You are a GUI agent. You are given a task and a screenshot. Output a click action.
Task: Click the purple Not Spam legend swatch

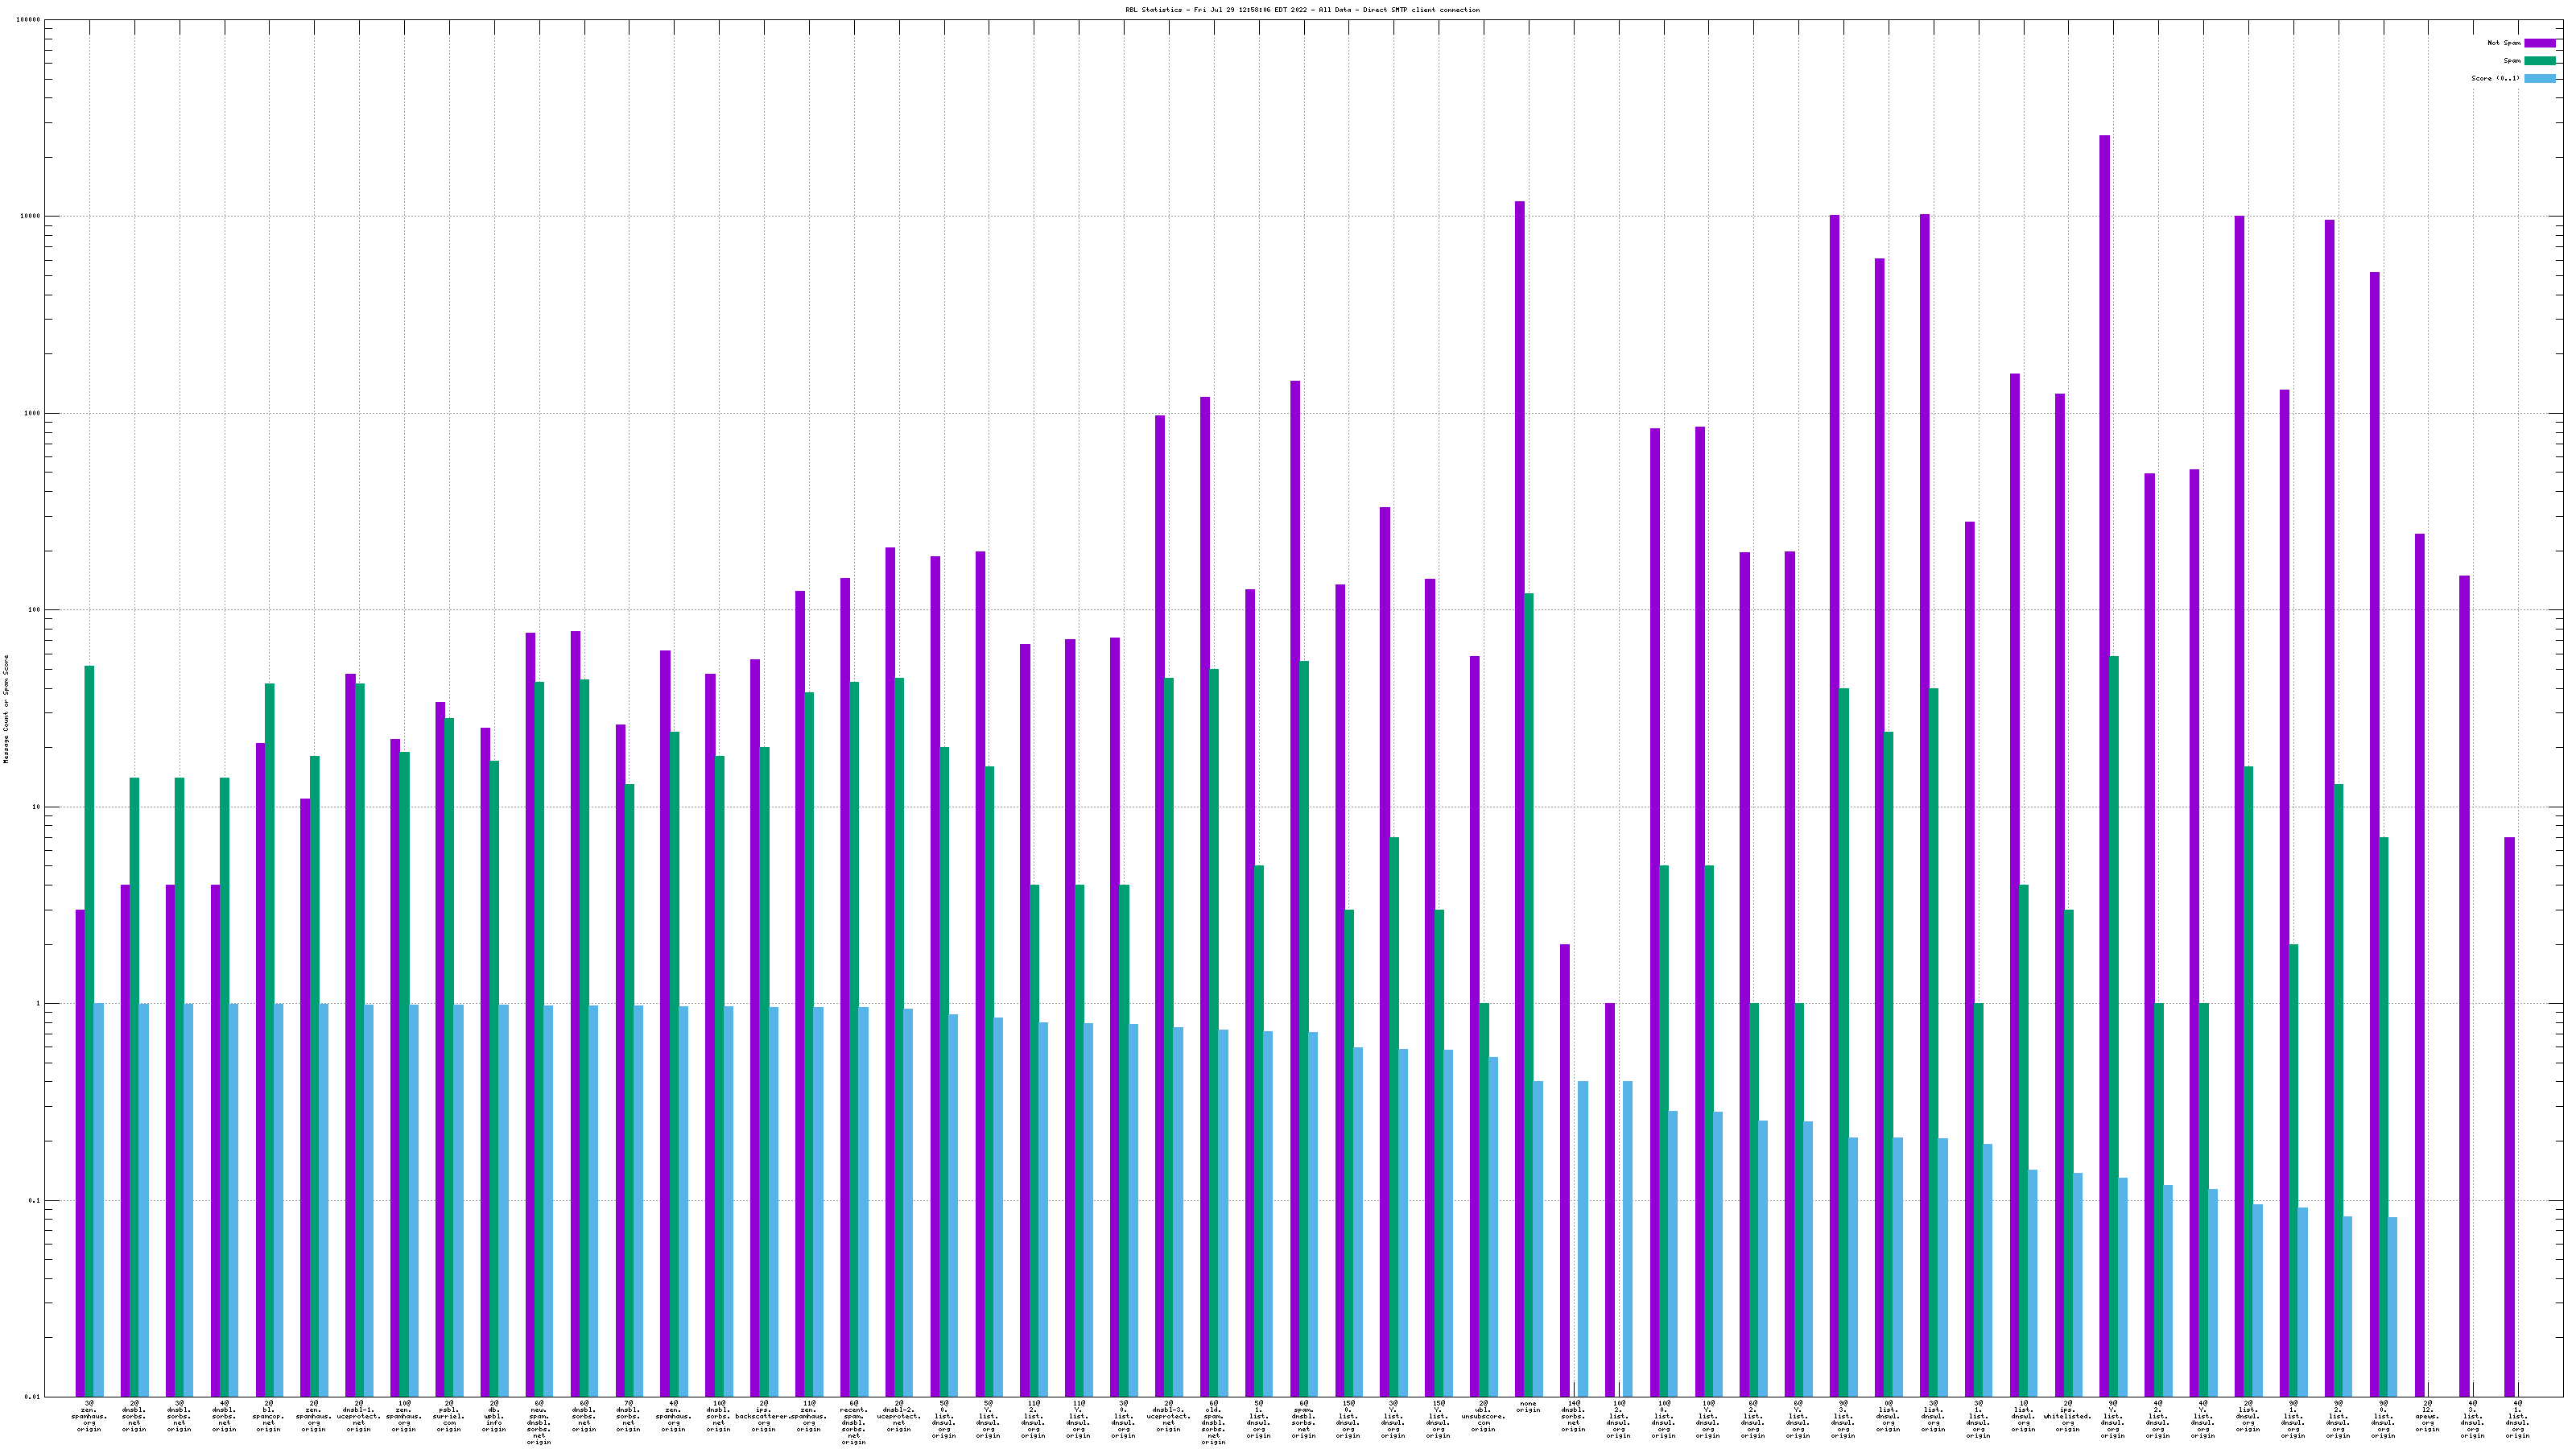click(2539, 43)
